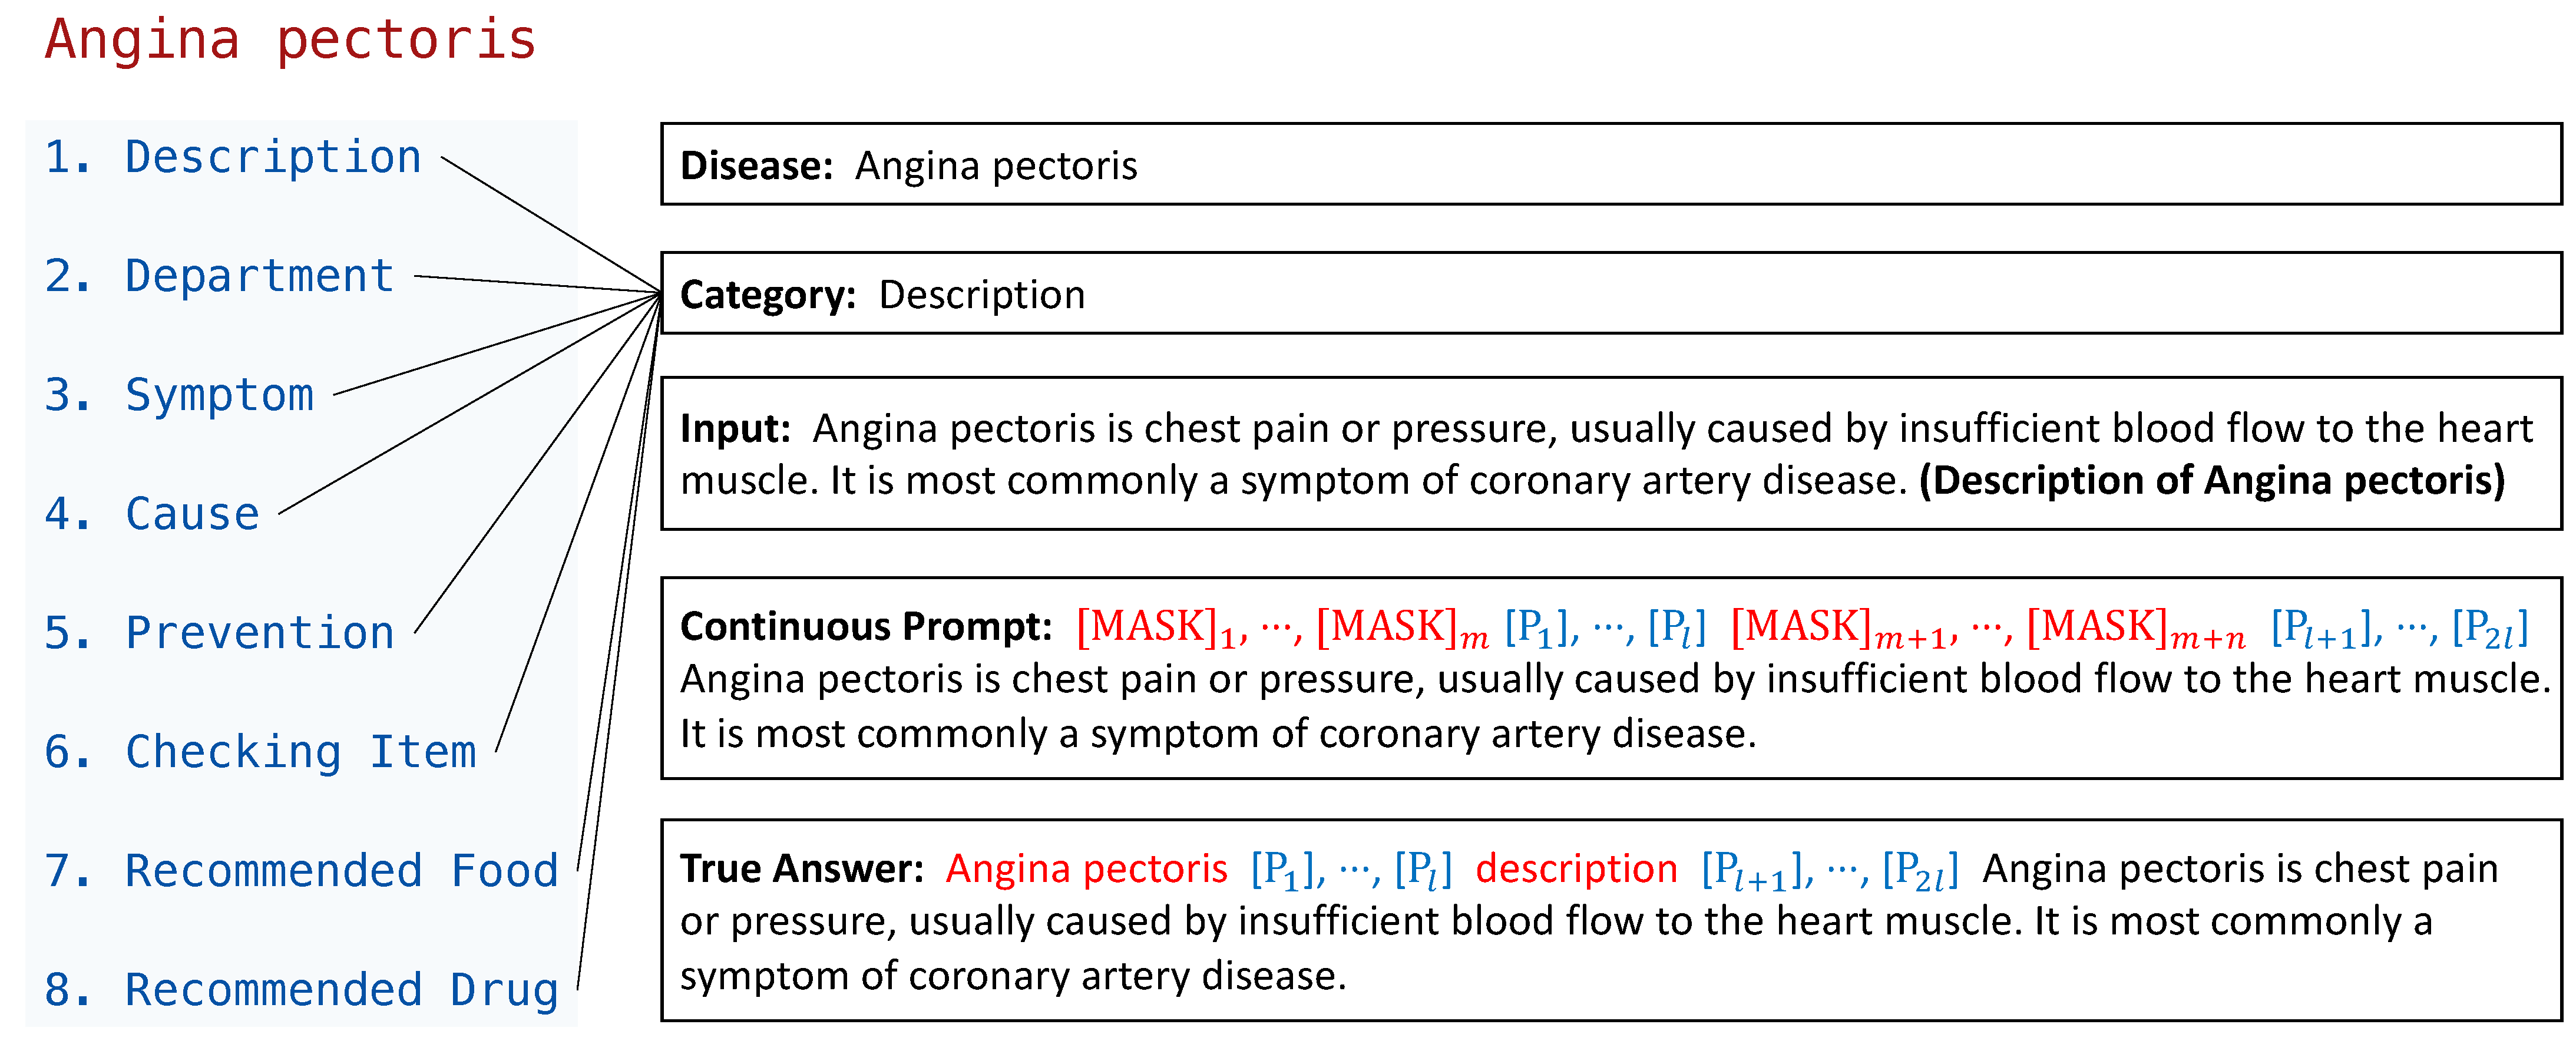Click 'Description' value in the Category box
This screenshot has width=2576, height=1044.
pyautogui.click(x=982, y=295)
